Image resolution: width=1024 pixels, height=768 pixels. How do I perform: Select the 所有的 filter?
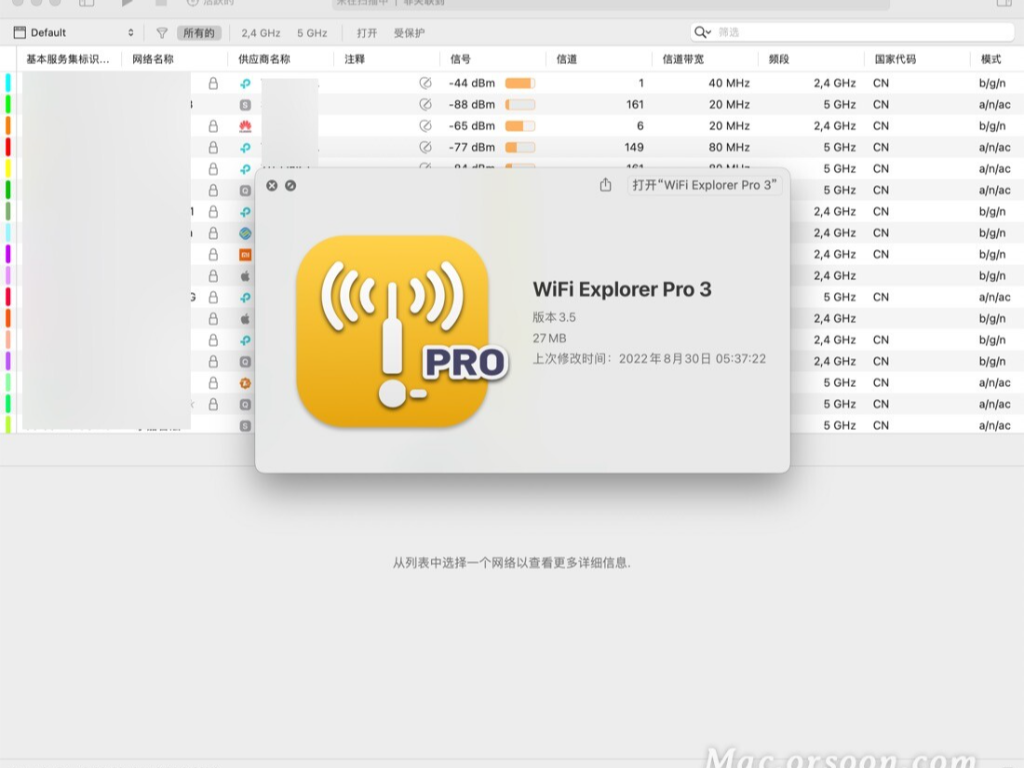tap(199, 33)
